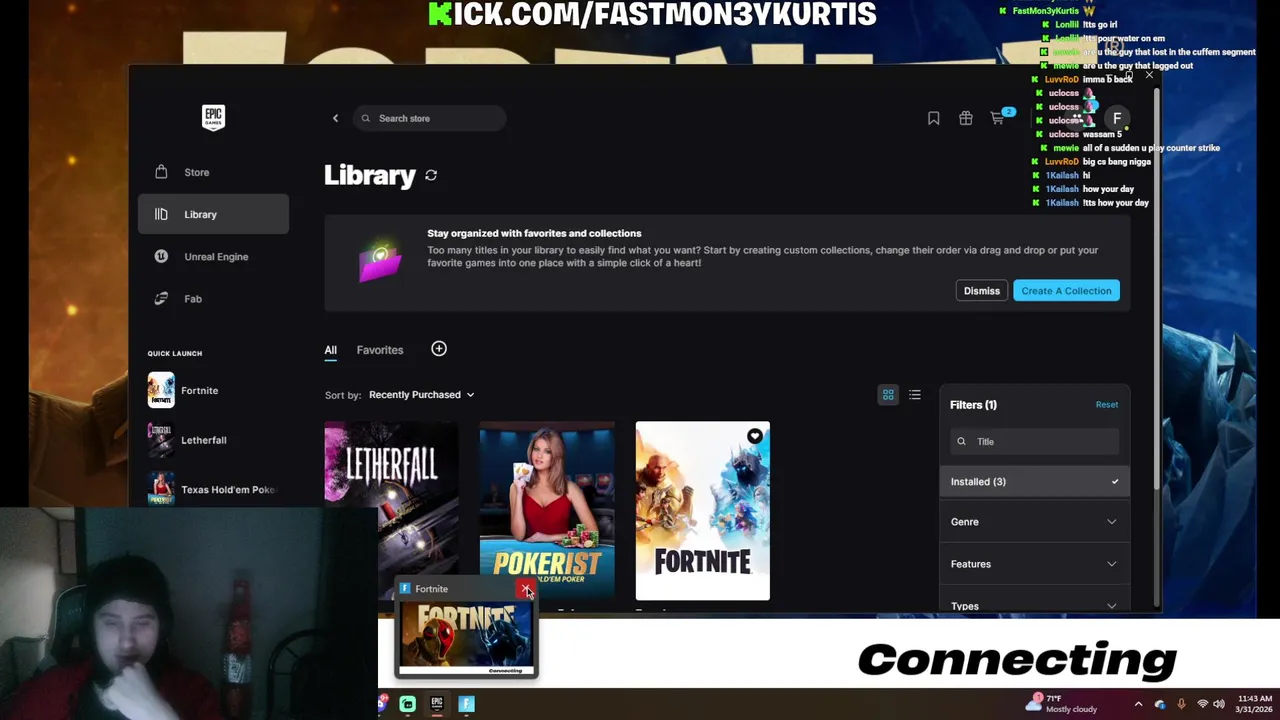The image size is (1280, 720).
Task: Click the Epic Games taskbar icon
Action: 437,704
